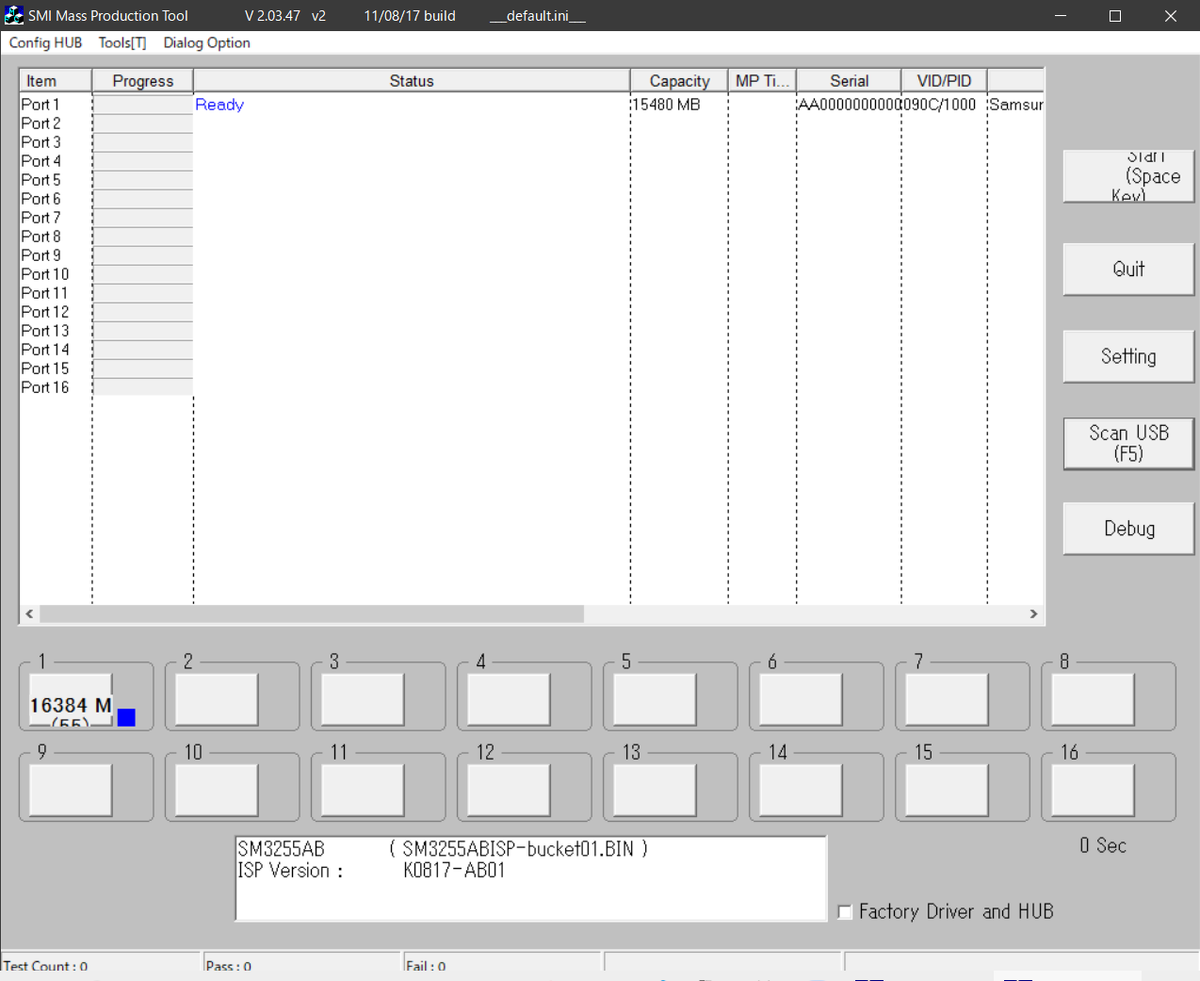Viewport: 1200px width, 981px height.
Task: Open the Dialog Option menu
Action: tap(207, 43)
